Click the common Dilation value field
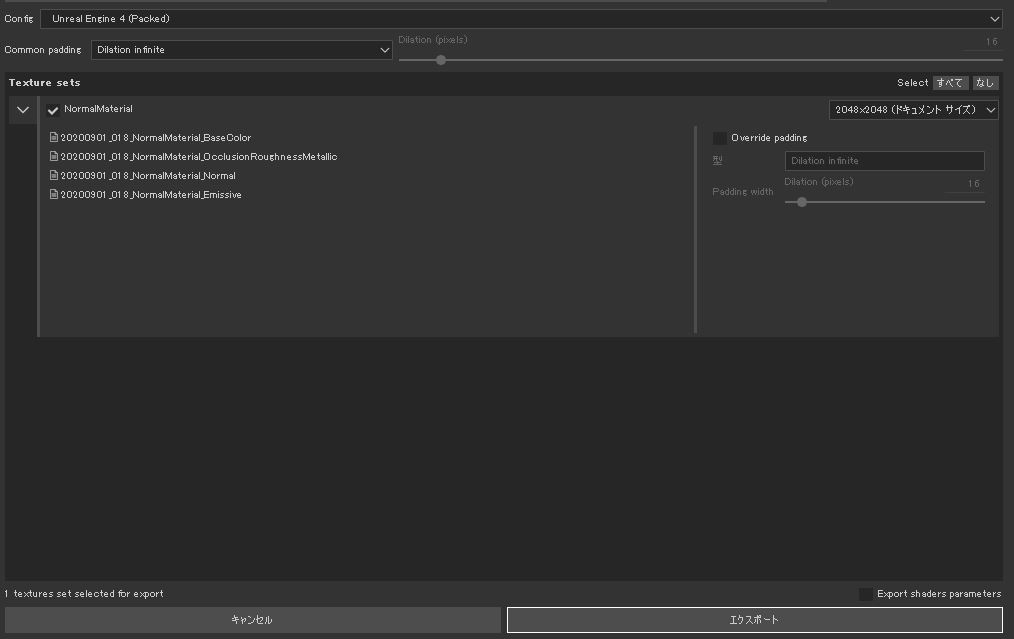The image size is (1014, 639). [983, 42]
